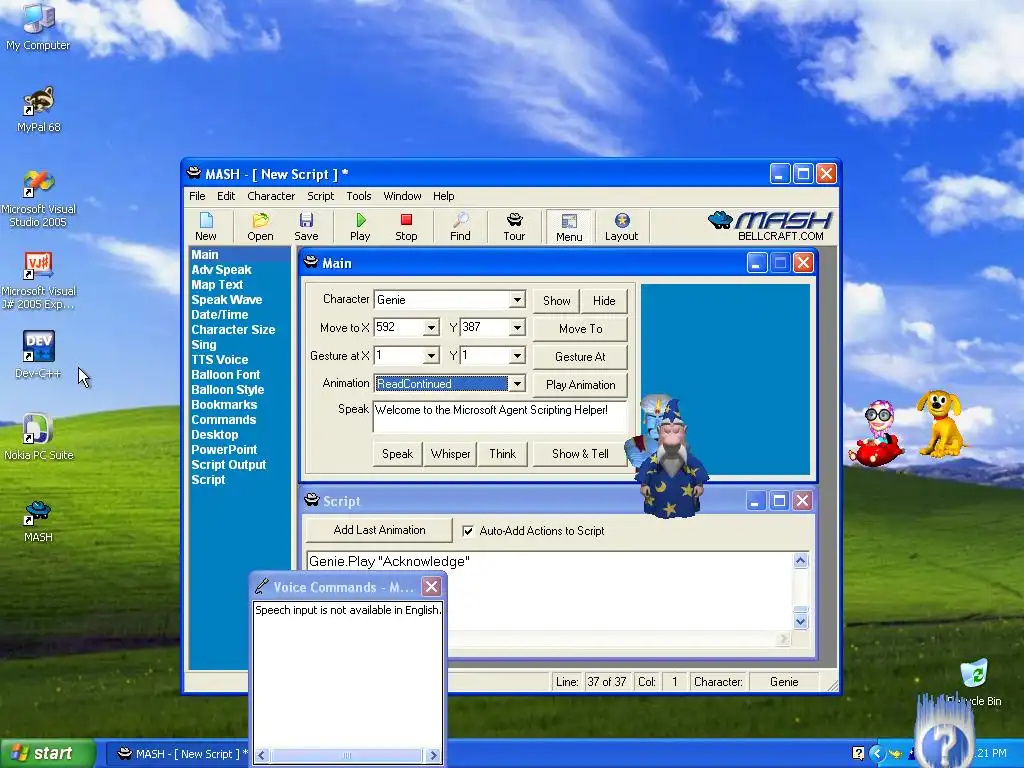Click the Layout toolbar icon

tap(621, 227)
